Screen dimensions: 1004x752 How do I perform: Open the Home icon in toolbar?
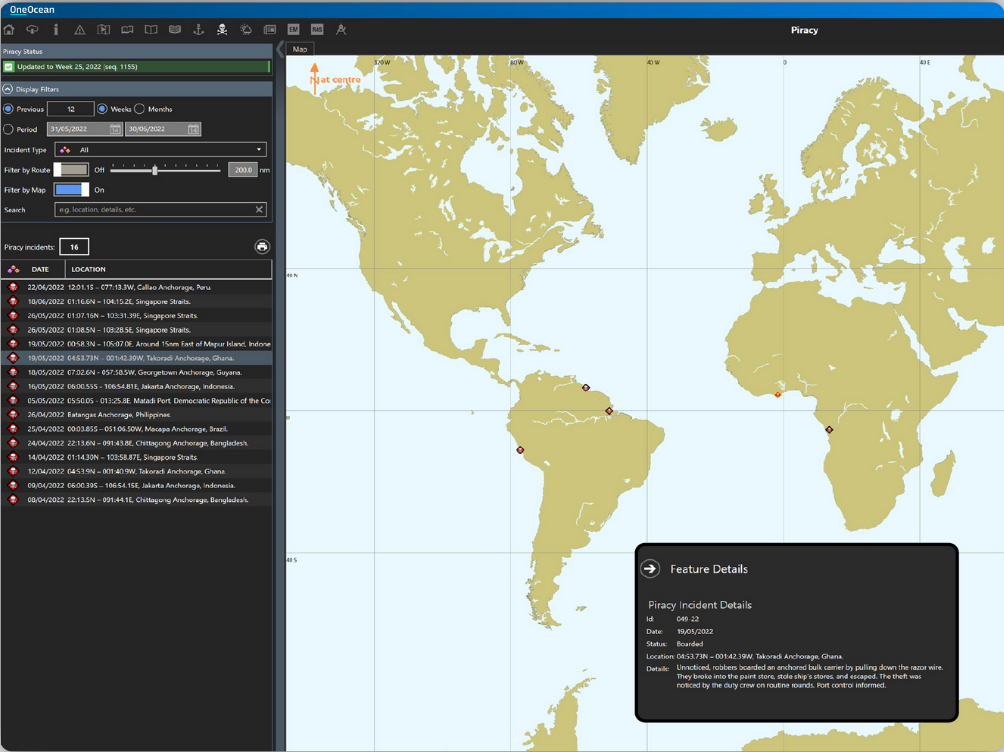click(x=10, y=30)
